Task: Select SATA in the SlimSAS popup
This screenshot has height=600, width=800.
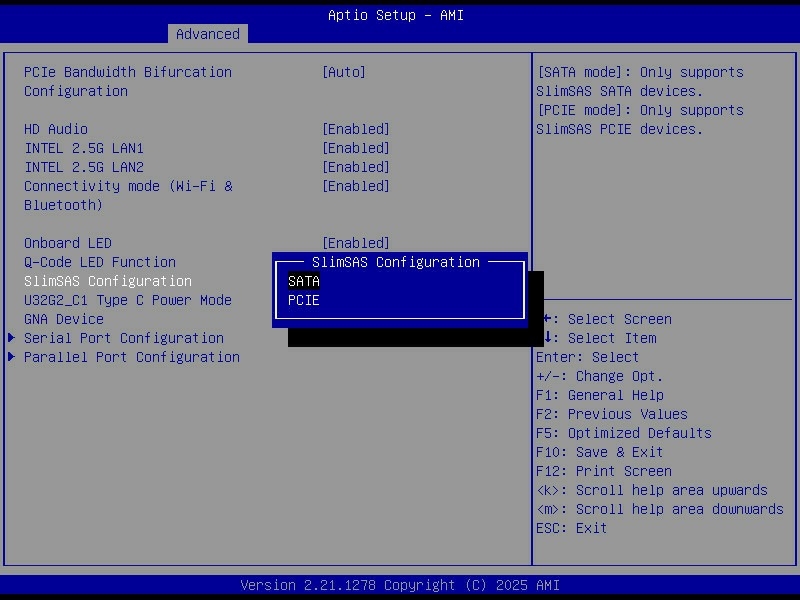Action: coord(304,281)
